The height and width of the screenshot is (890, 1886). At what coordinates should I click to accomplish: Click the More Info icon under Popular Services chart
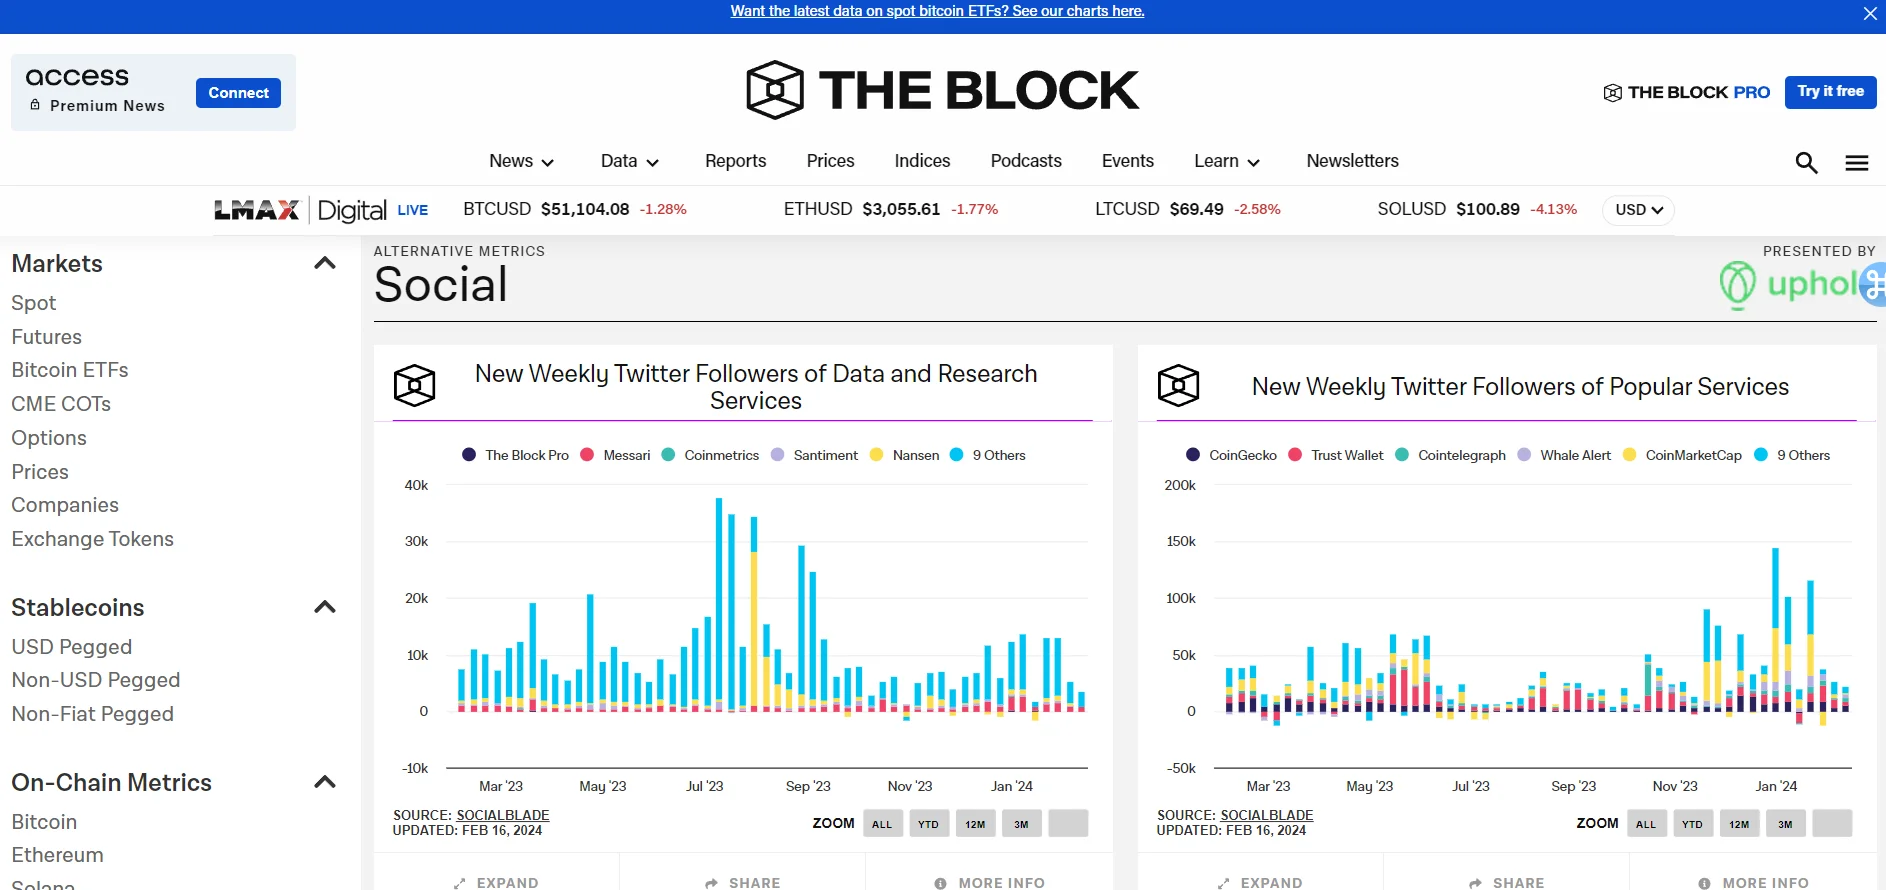[x=1704, y=883]
